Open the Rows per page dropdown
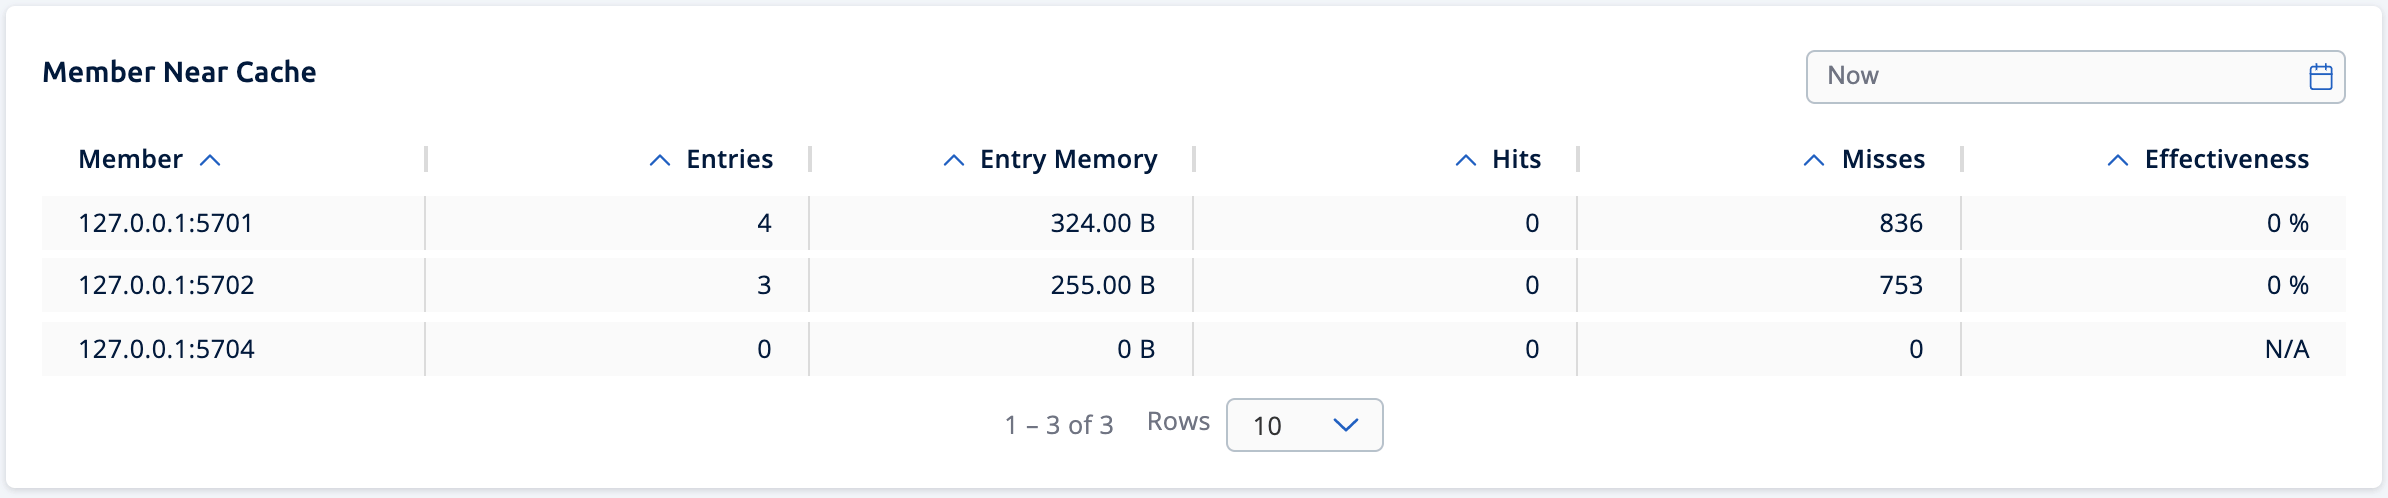This screenshot has width=2388, height=498. [1304, 425]
